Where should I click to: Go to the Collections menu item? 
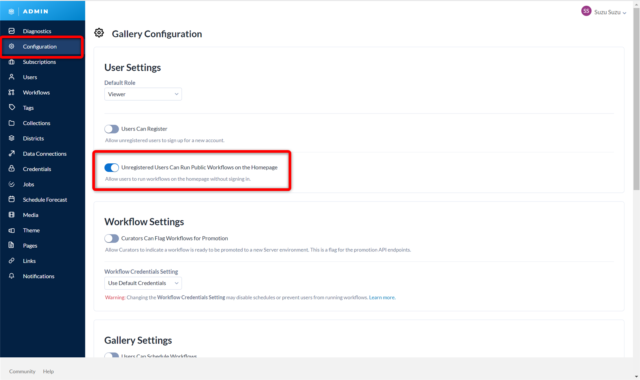(36, 123)
